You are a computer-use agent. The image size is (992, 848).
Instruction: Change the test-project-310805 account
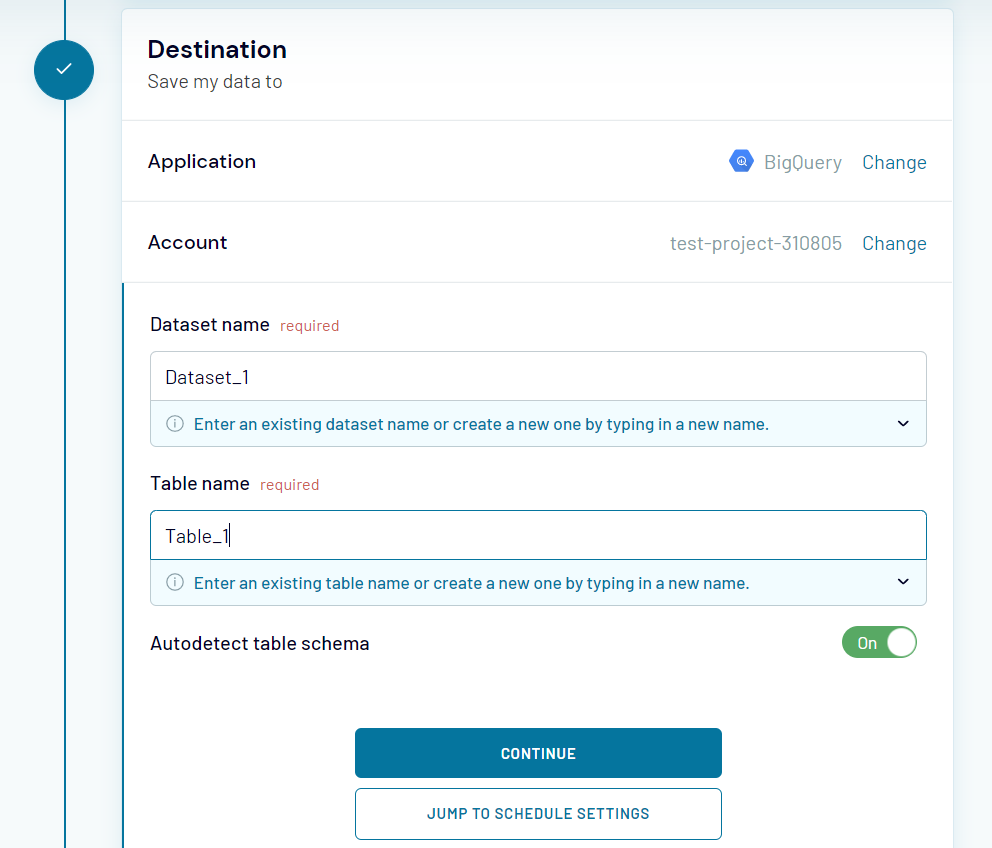click(x=894, y=243)
